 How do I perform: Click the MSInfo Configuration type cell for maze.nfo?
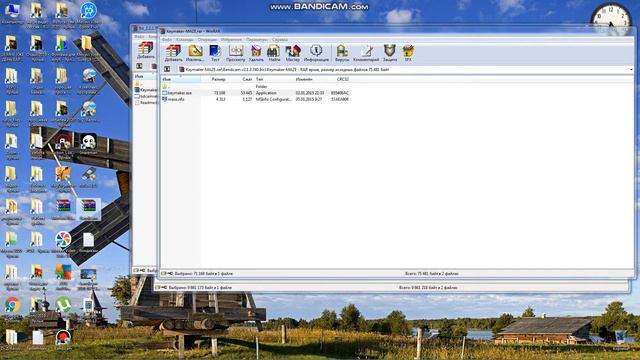[273, 99]
